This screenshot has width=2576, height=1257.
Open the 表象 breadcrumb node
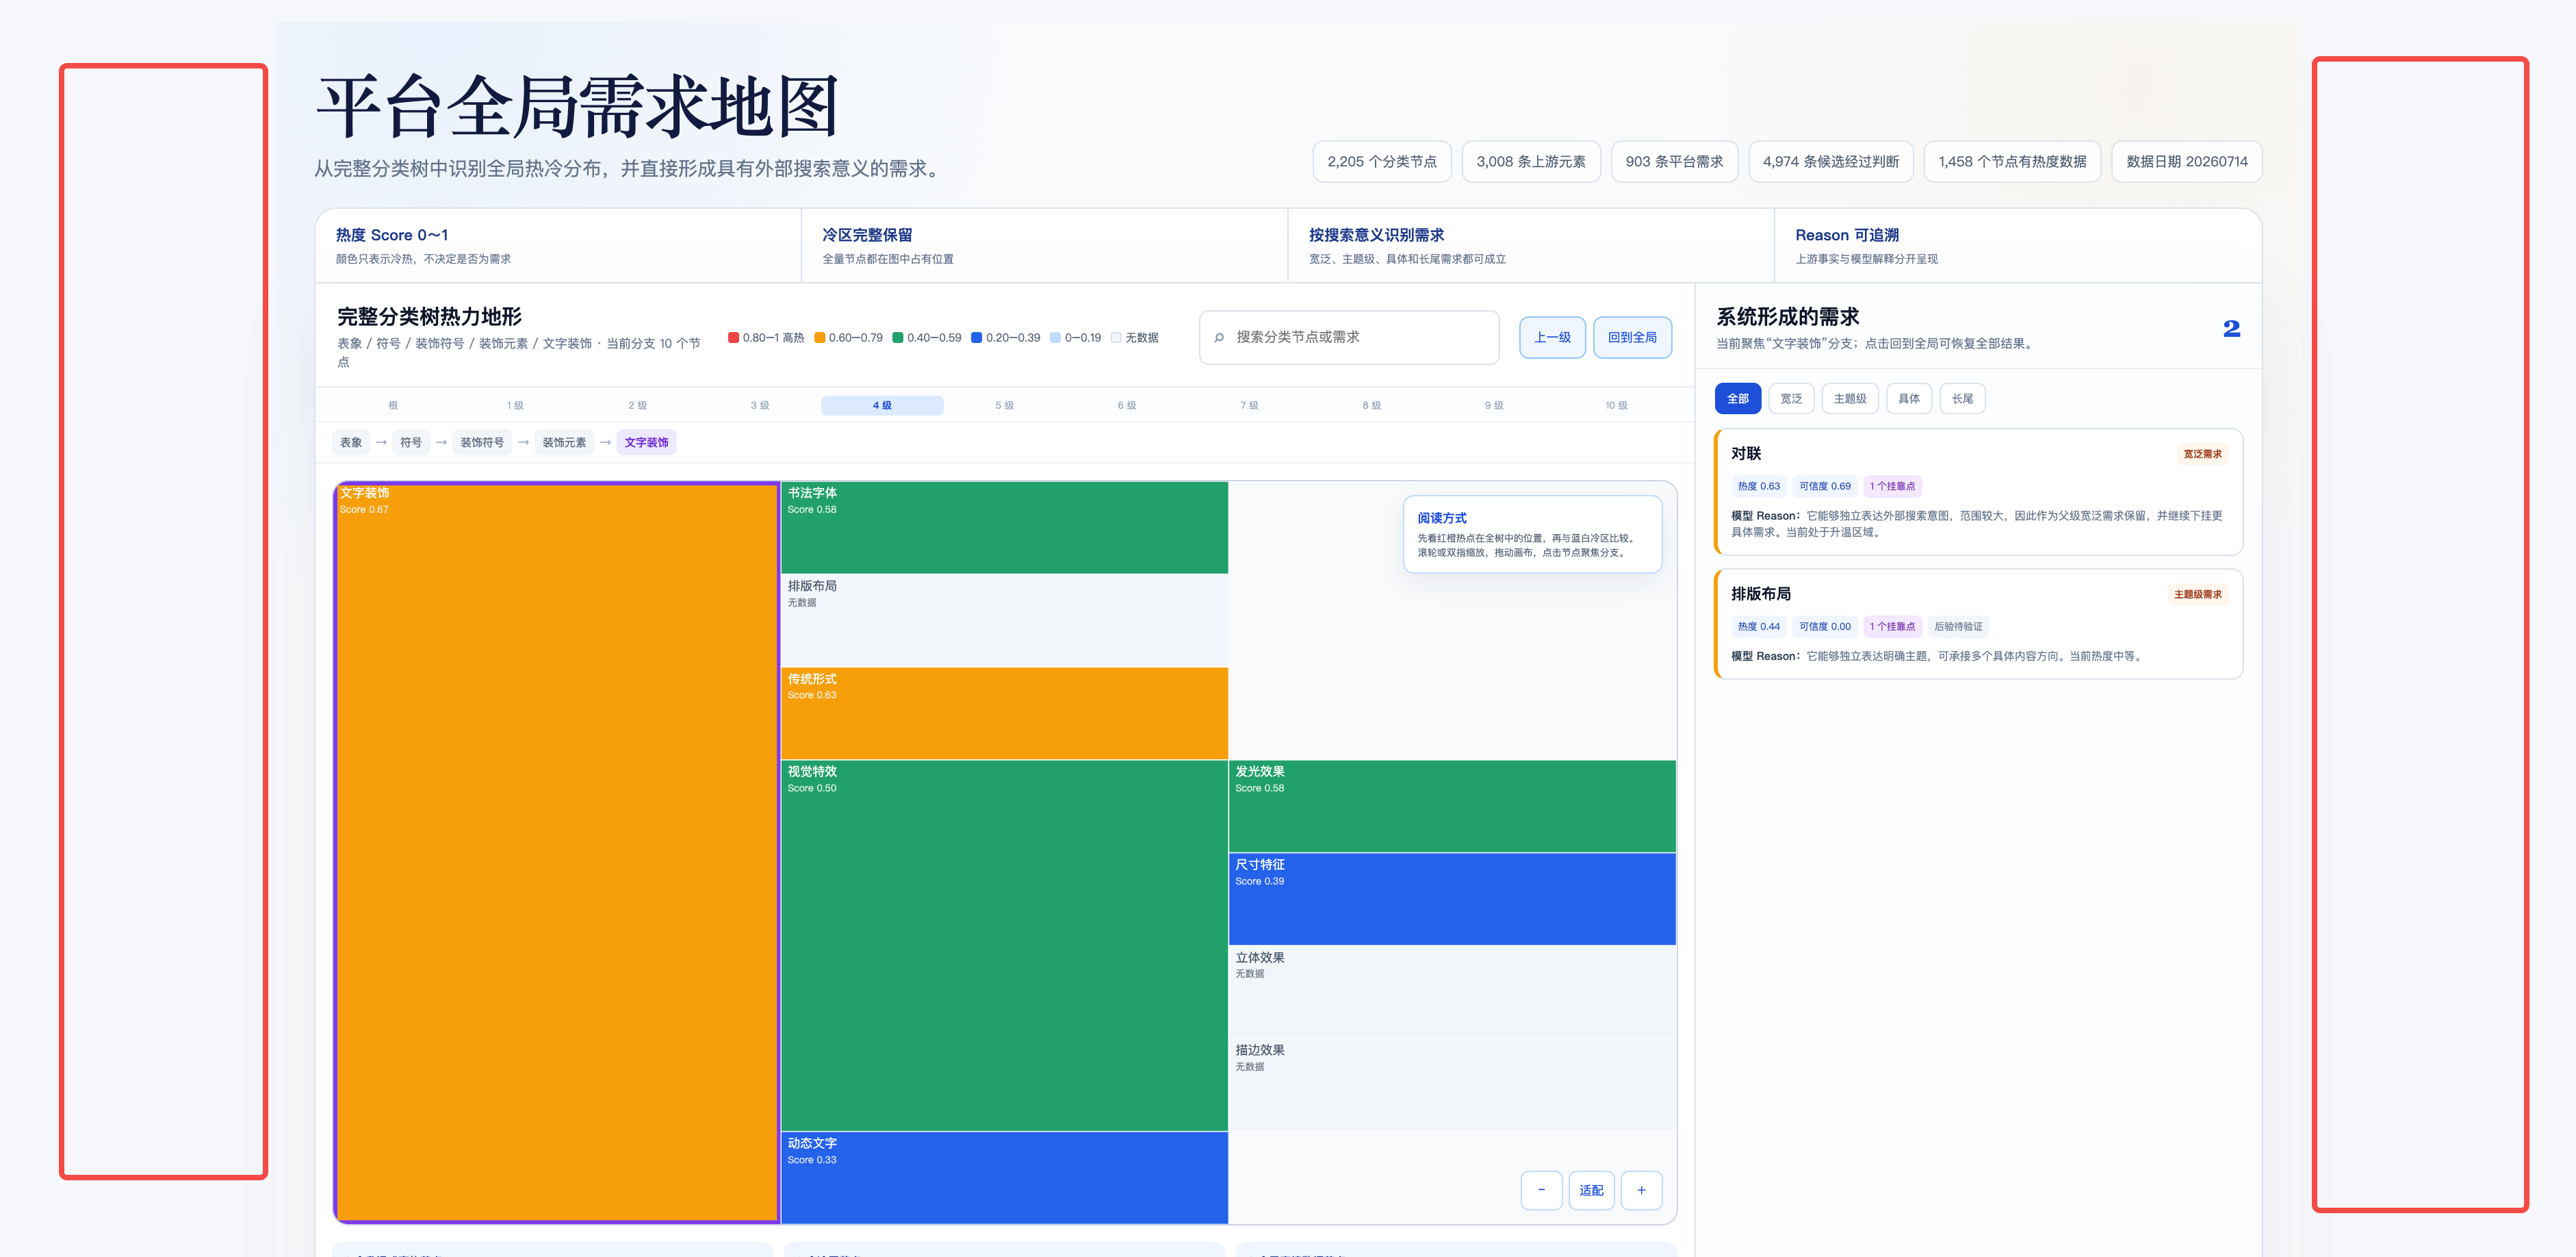coord(351,442)
